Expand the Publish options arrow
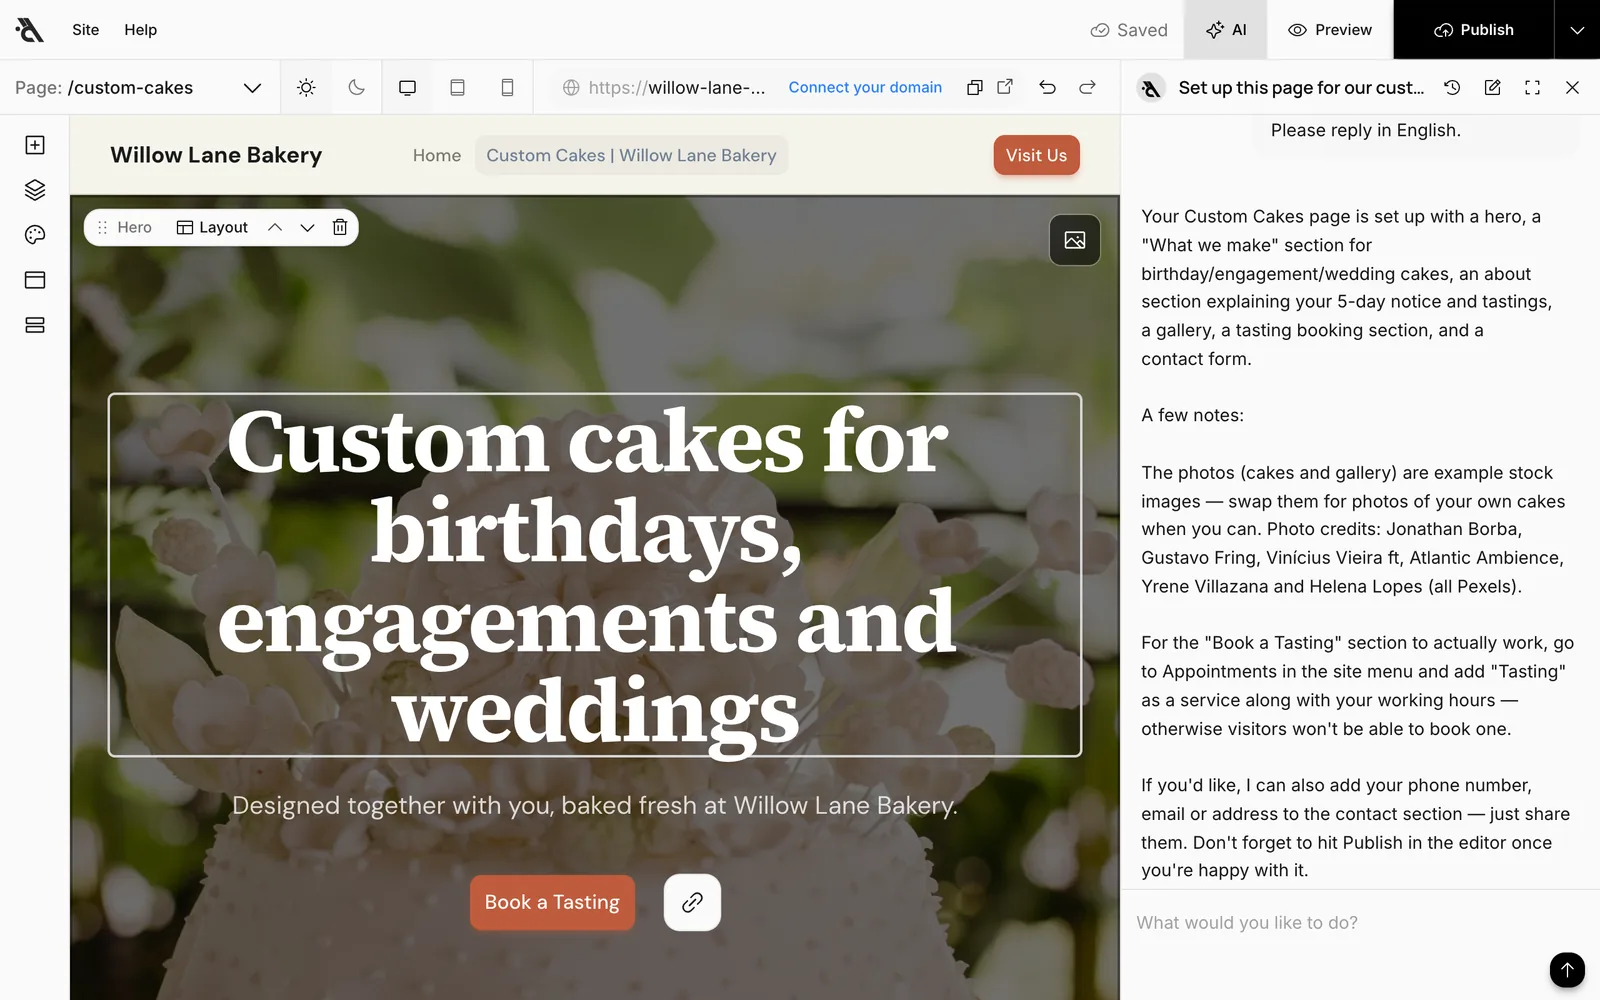Screen dimensions: 1600x1000 pyautogui.click(x=1577, y=30)
